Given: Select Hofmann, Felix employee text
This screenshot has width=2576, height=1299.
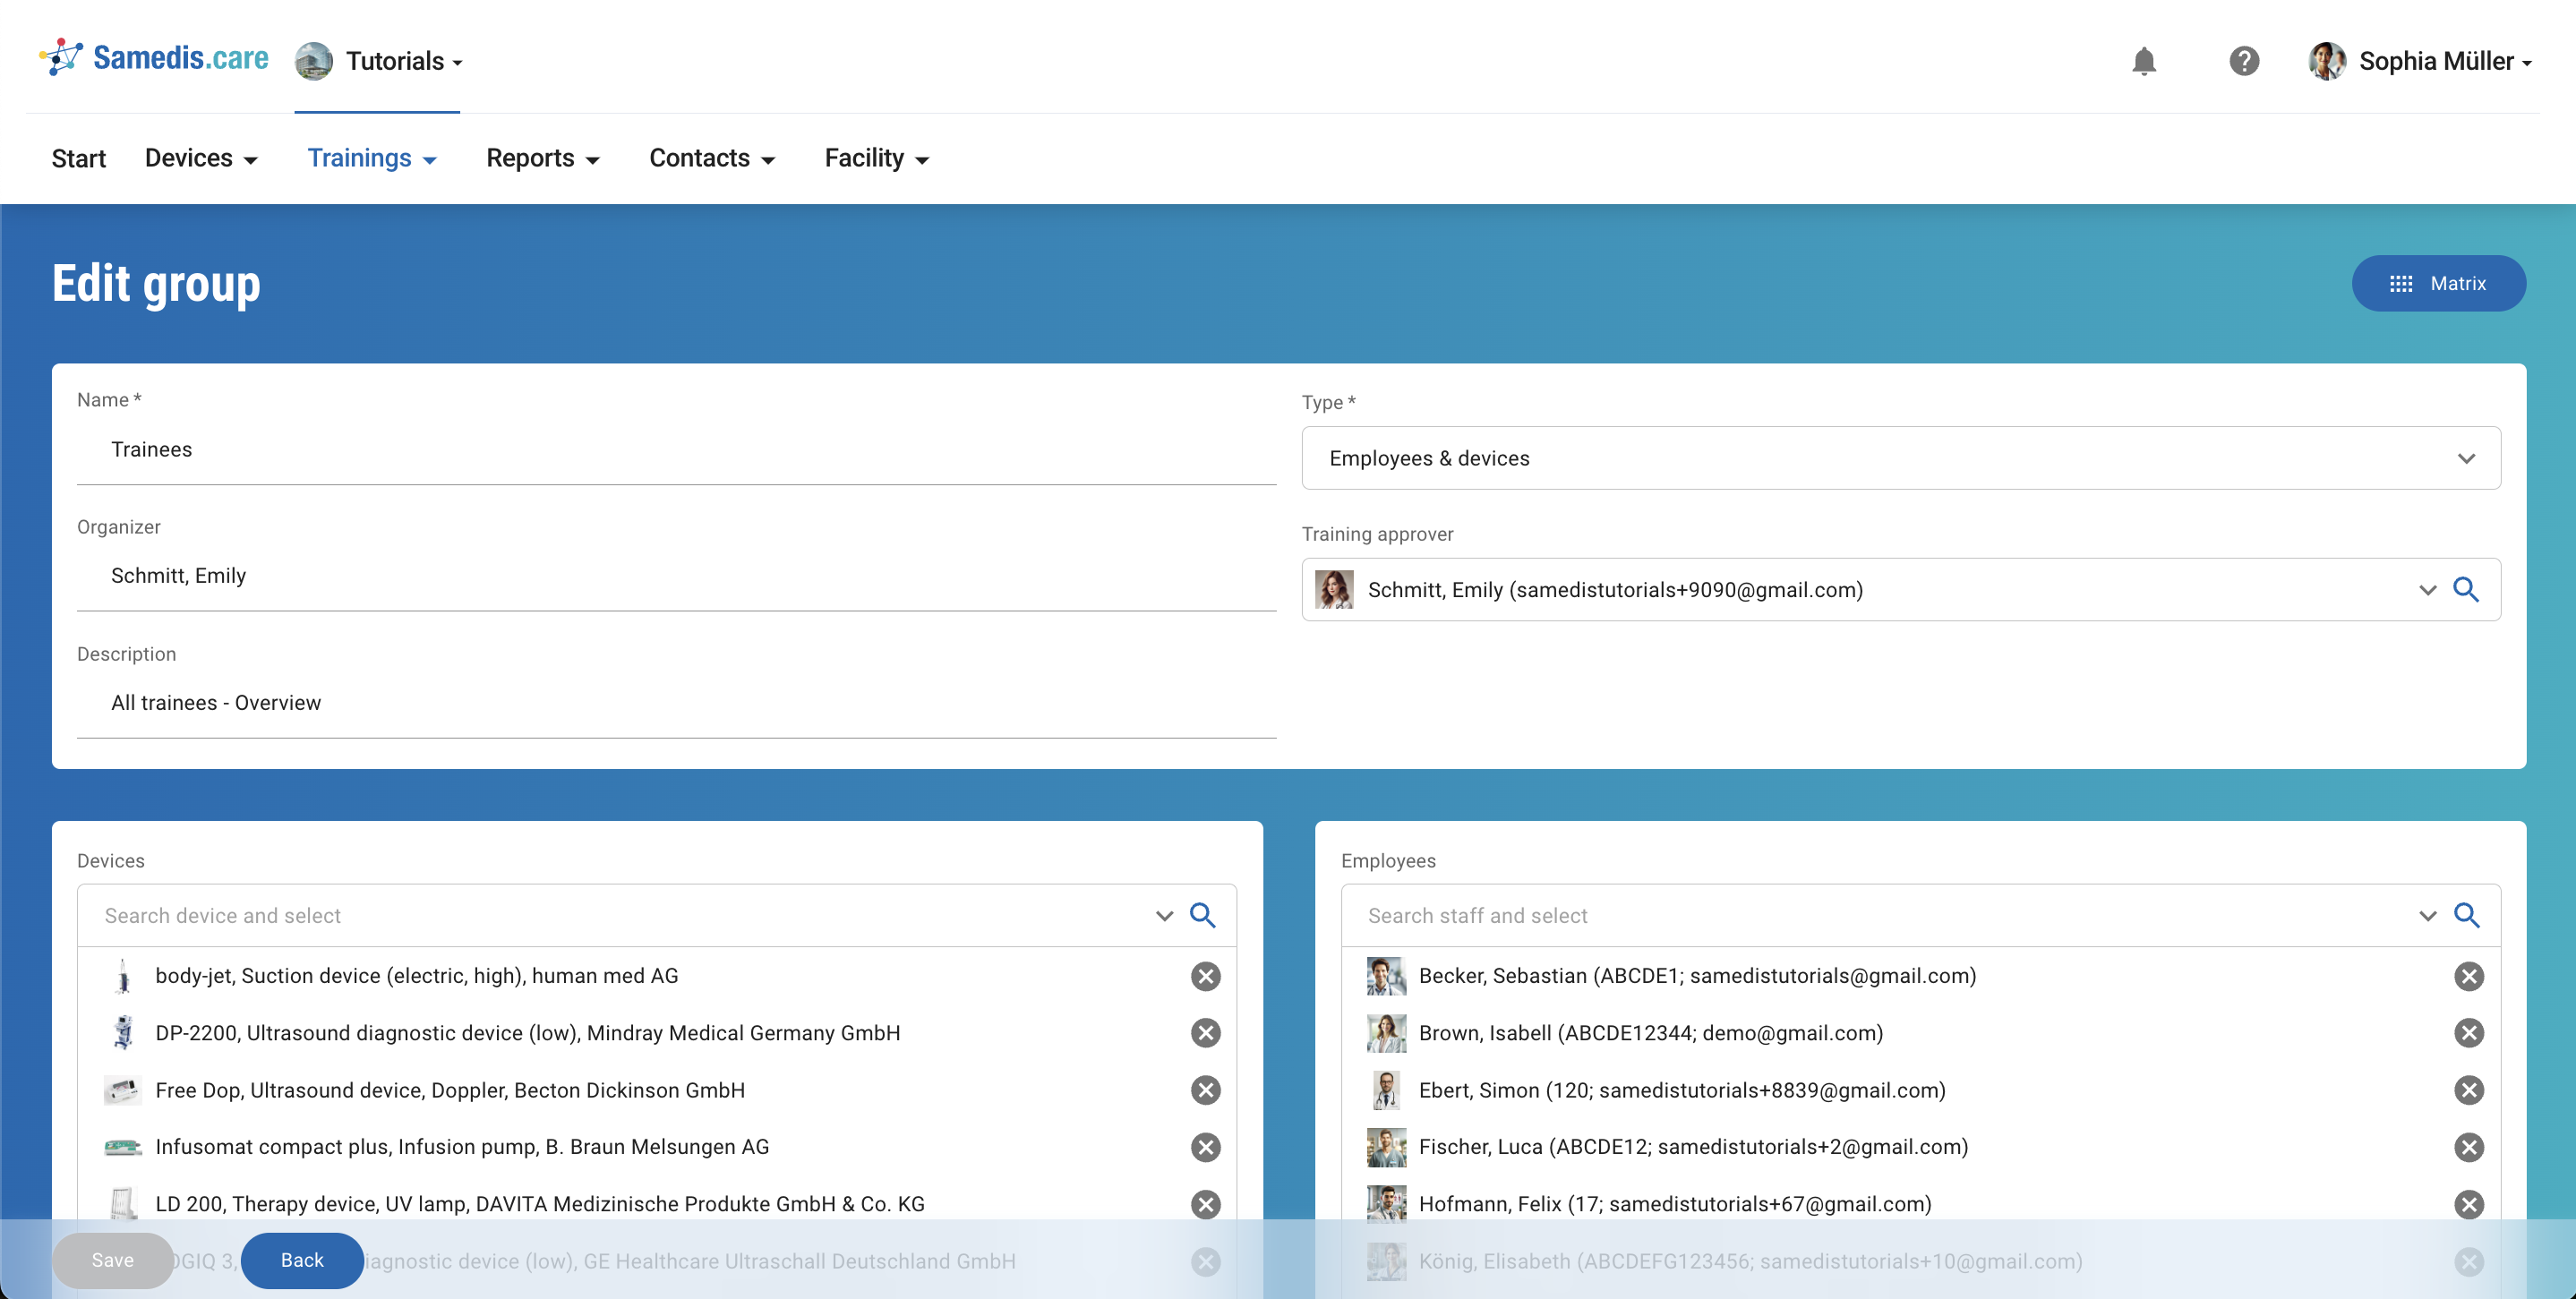Looking at the screenshot, I should (1675, 1204).
